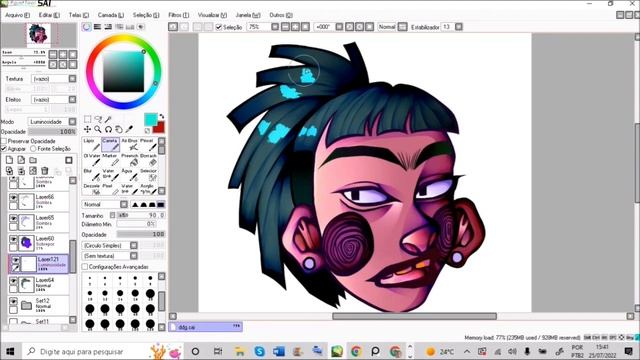Show the RGB slider panel
Image resolution: width=640 pixels, height=360 pixels.
coord(98,27)
